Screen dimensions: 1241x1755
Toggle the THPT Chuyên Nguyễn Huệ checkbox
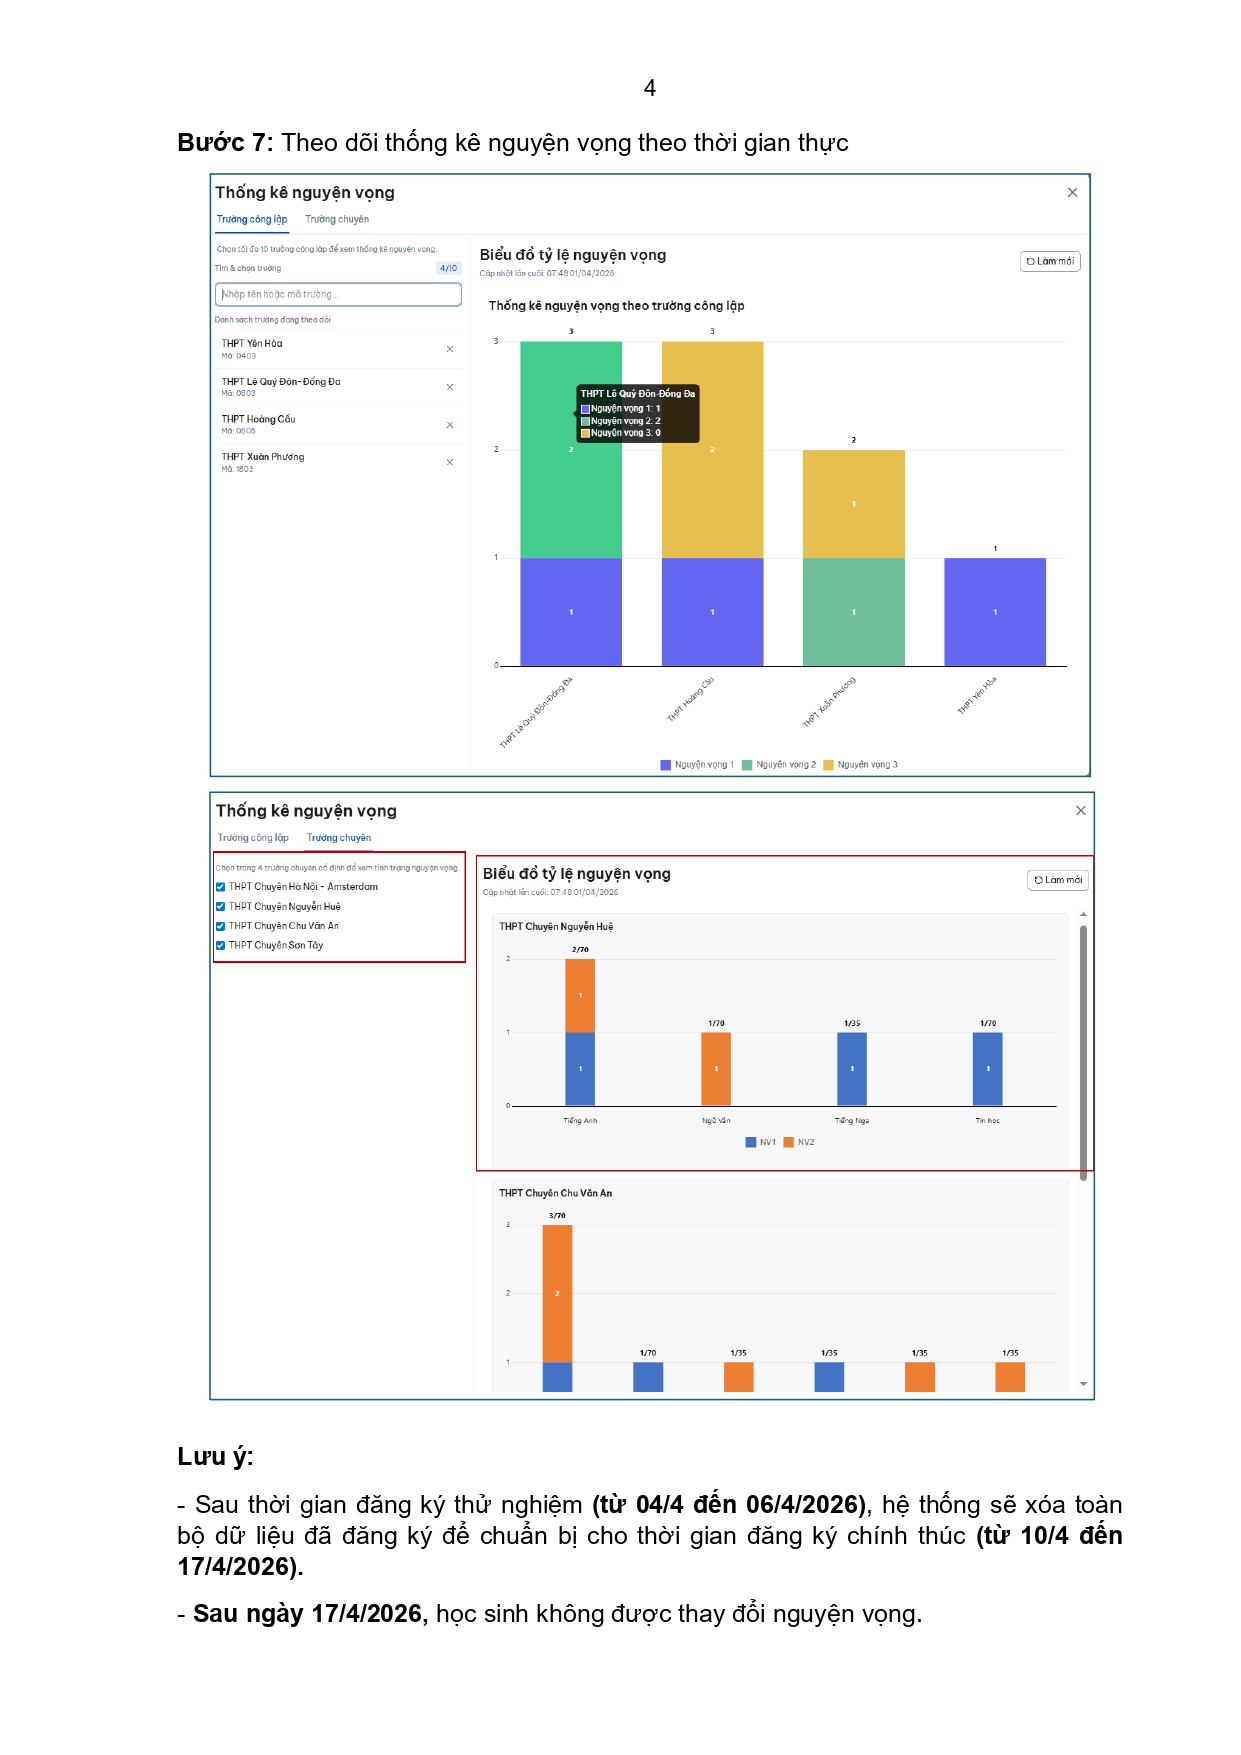[x=221, y=907]
